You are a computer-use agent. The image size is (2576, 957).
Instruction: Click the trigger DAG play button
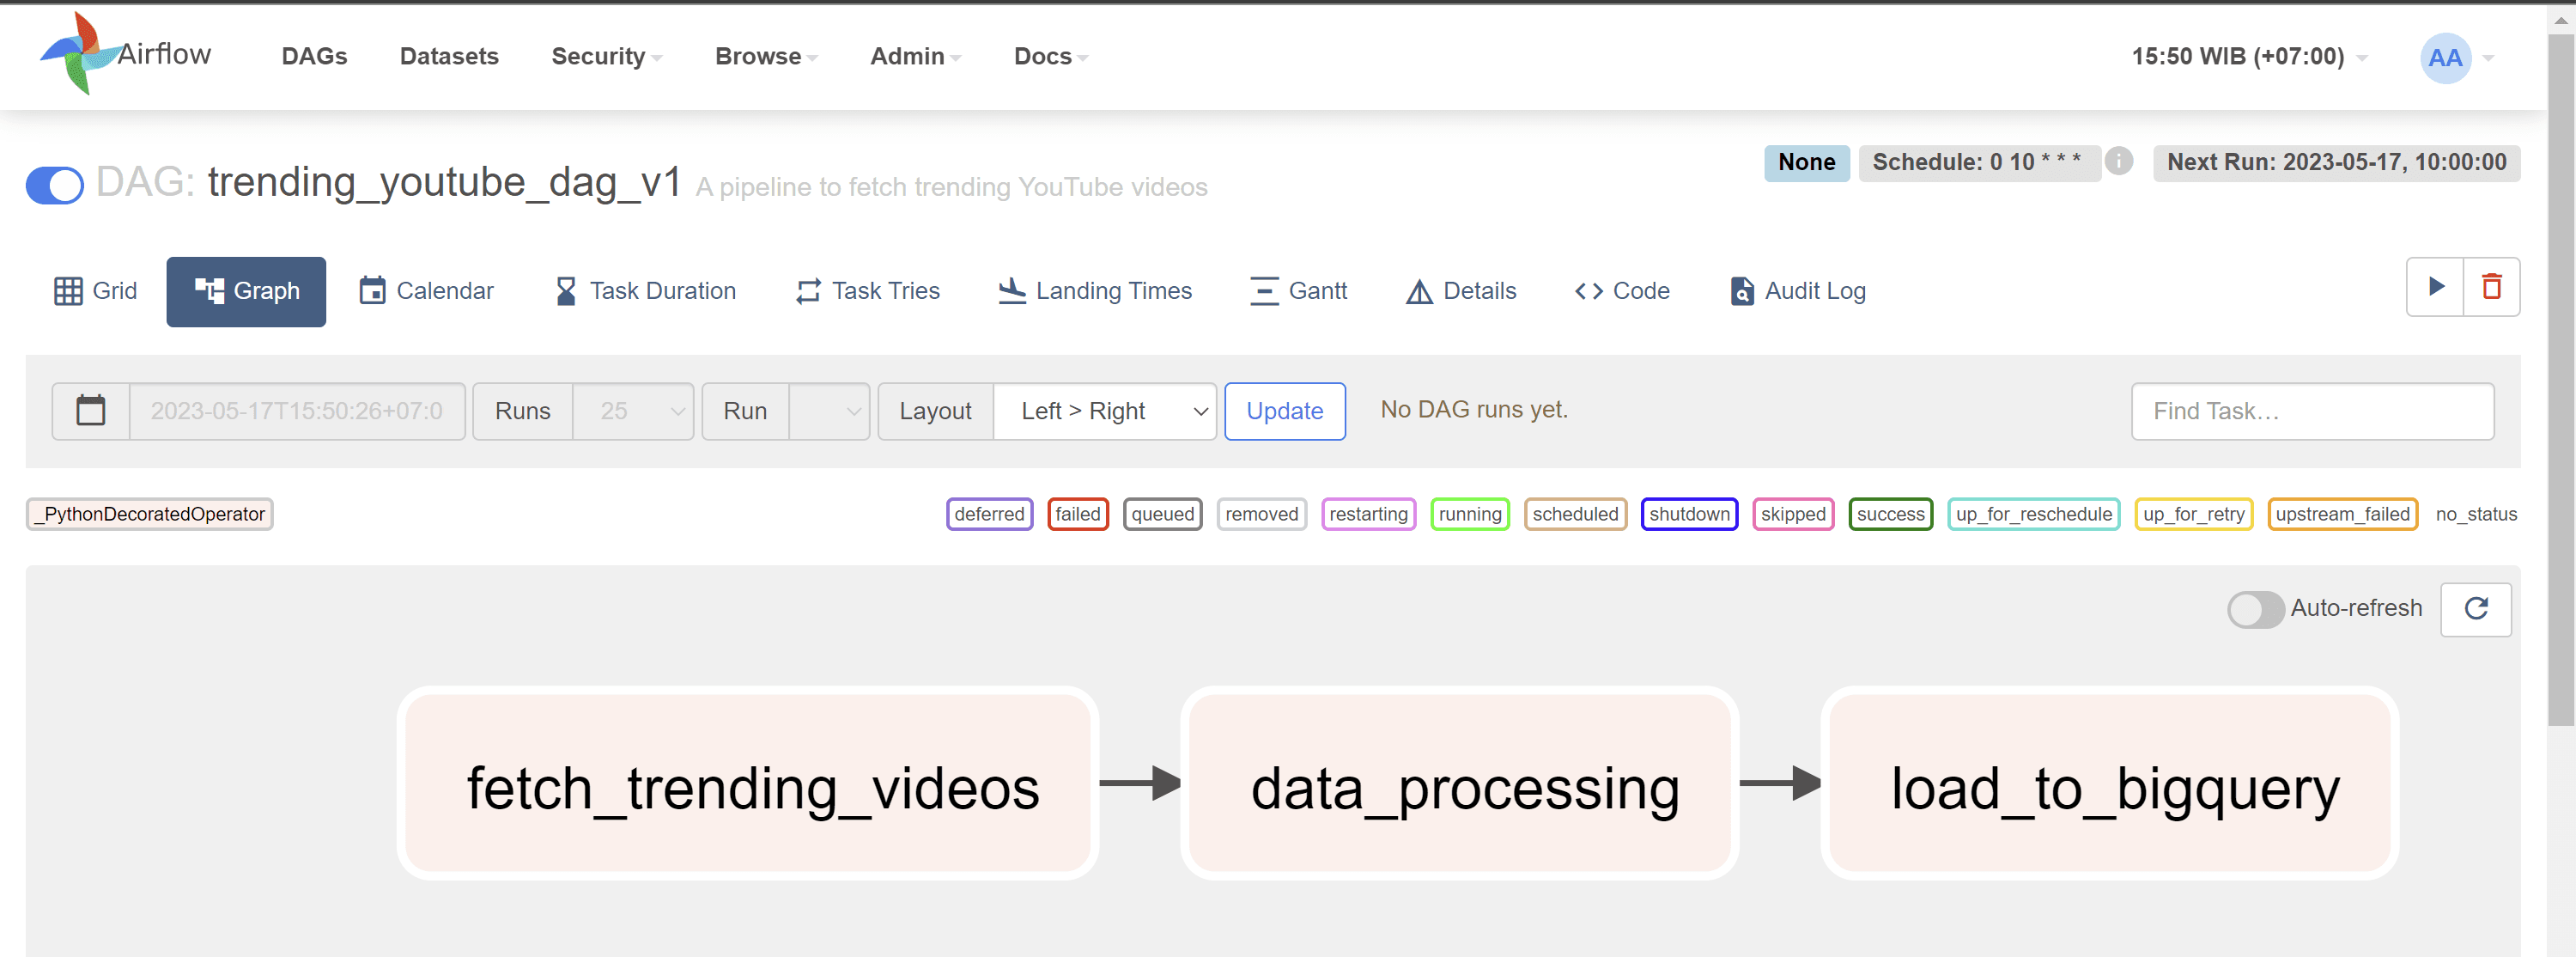2435,287
